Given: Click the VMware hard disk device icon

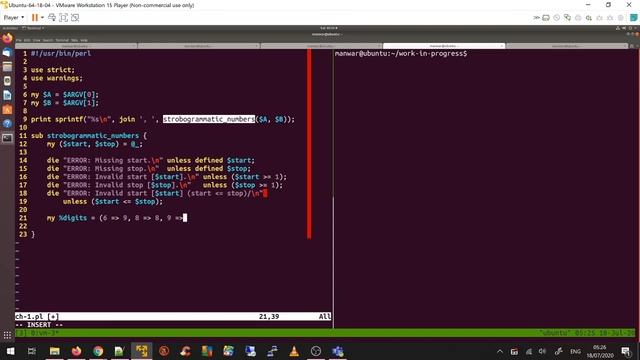Looking at the screenshot, I should point(546,18).
